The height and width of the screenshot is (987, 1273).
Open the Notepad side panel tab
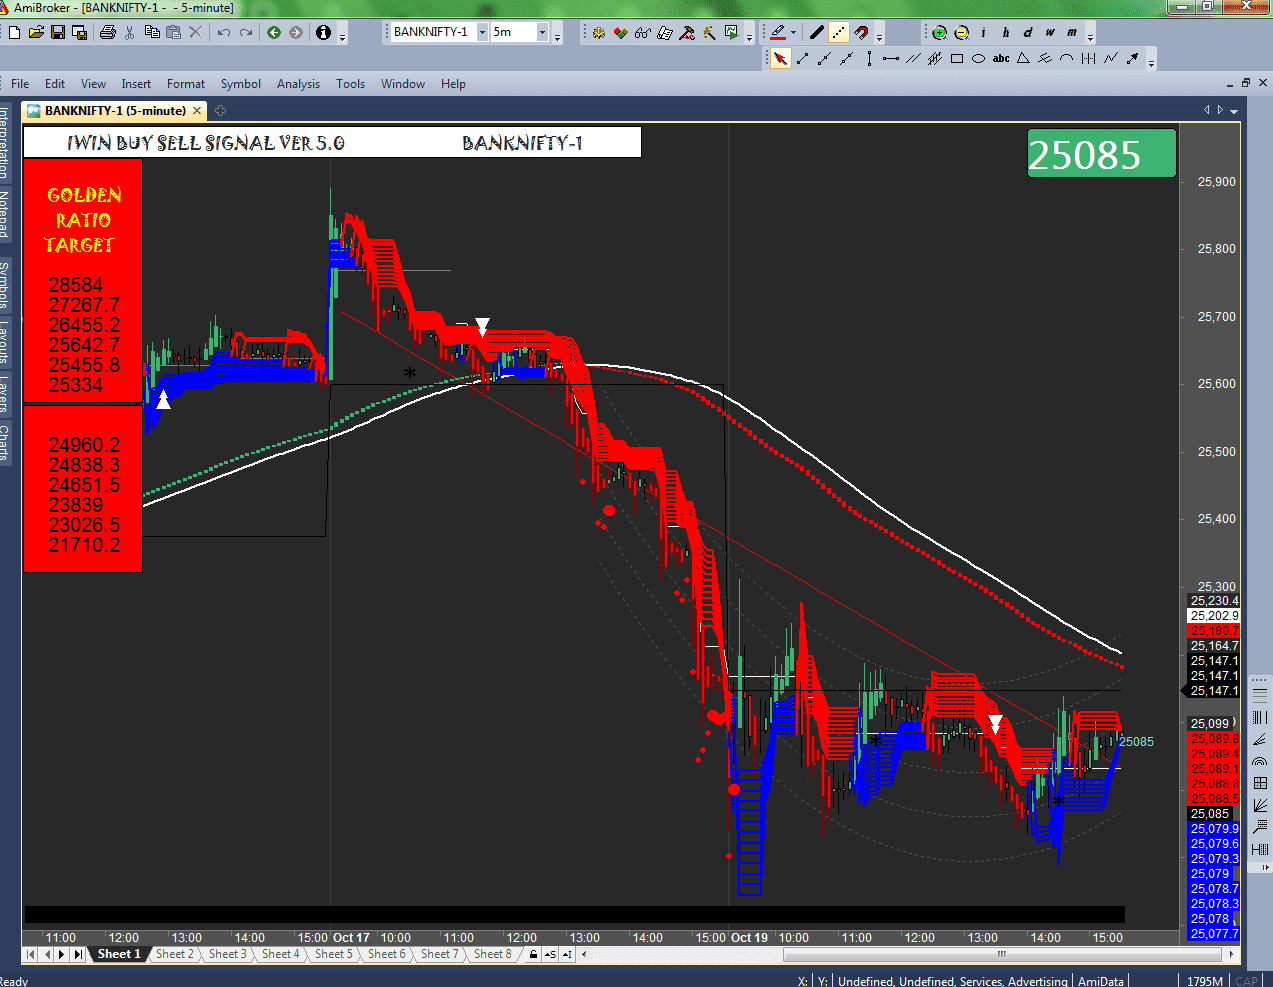(x=5, y=214)
